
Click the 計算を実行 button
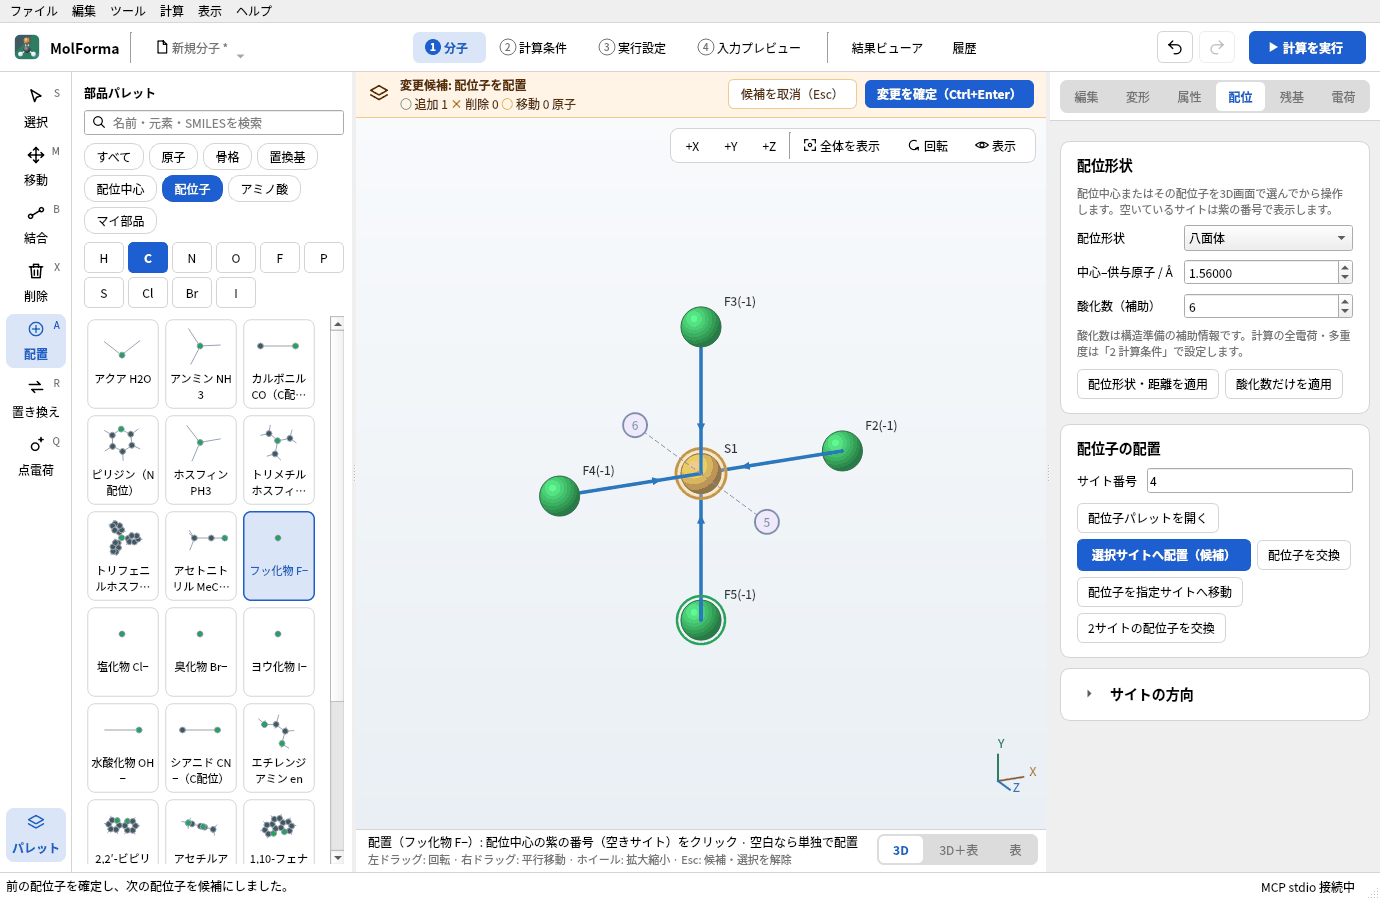pos(1307,48)
